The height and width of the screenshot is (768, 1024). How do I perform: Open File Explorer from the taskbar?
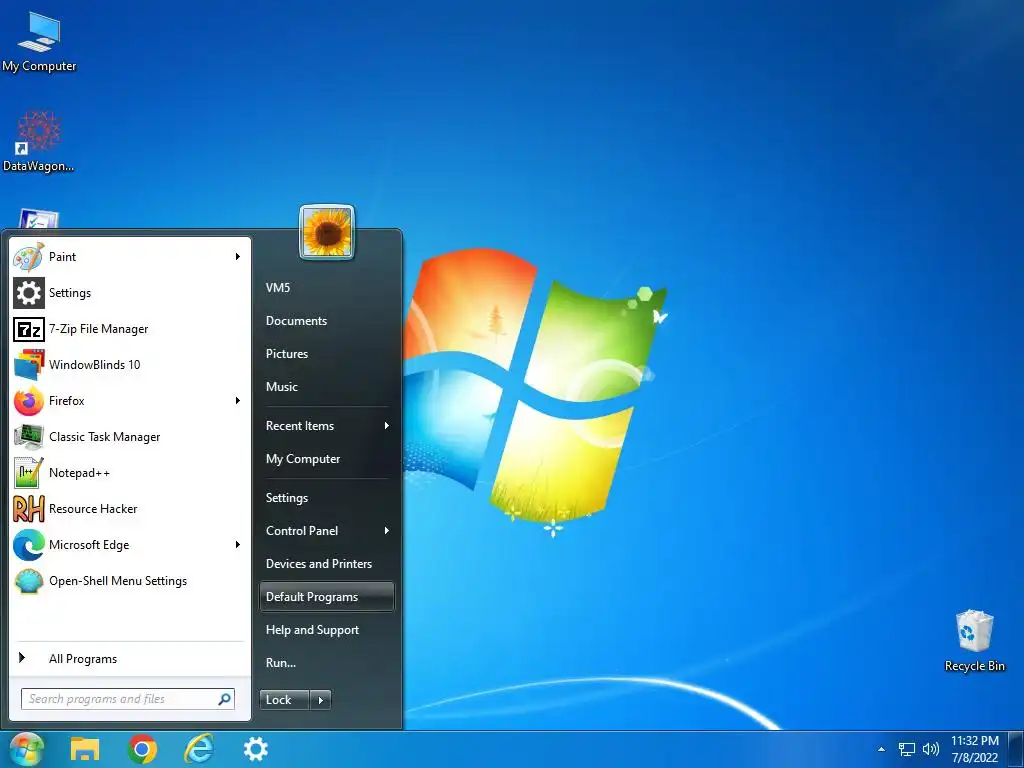click(x=85, y=749)
